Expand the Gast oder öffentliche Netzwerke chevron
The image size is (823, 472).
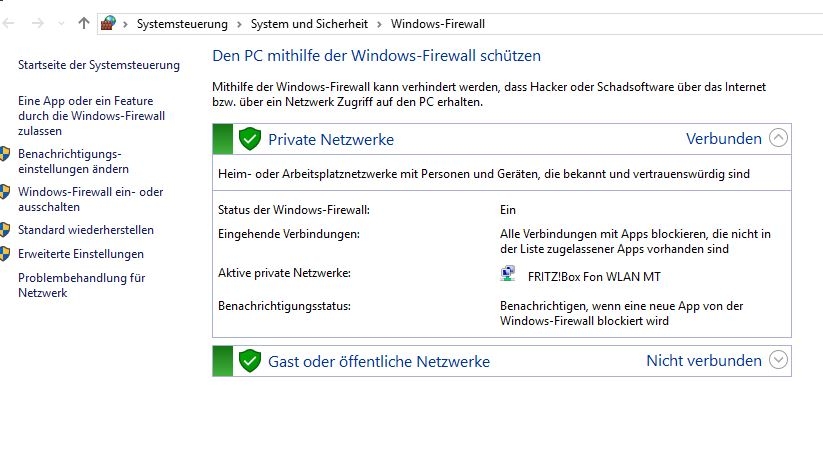(x=779, y=361)
